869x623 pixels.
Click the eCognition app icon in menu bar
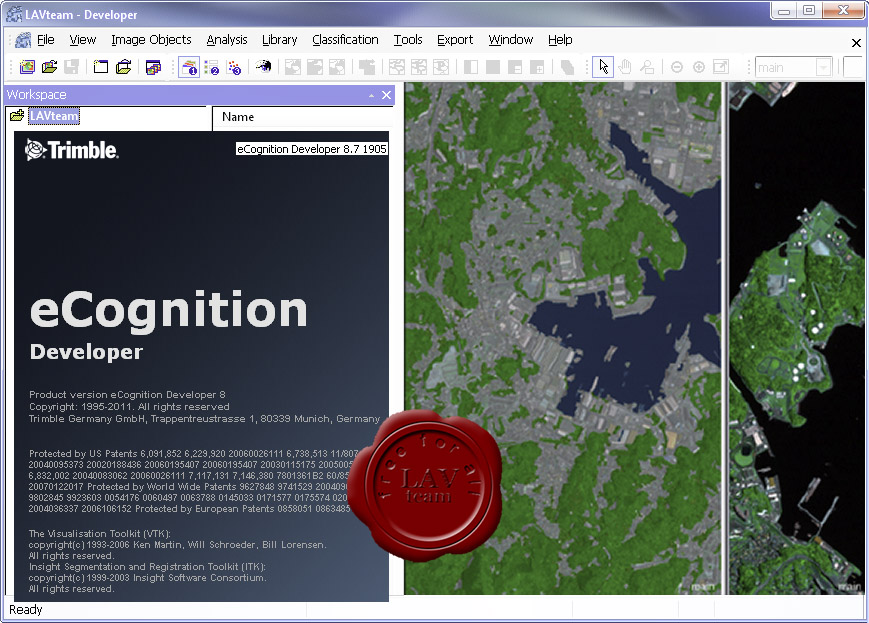tap(23, 40)
